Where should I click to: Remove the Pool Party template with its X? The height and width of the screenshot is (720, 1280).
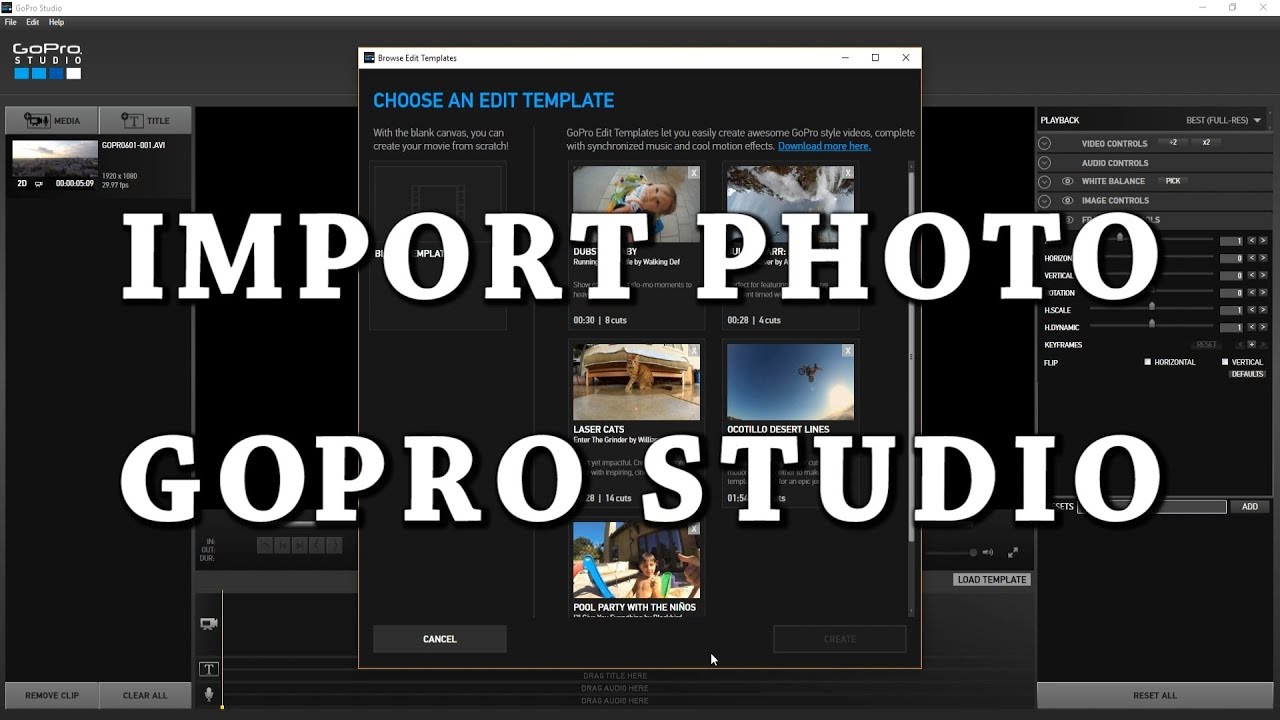[694, 529]
